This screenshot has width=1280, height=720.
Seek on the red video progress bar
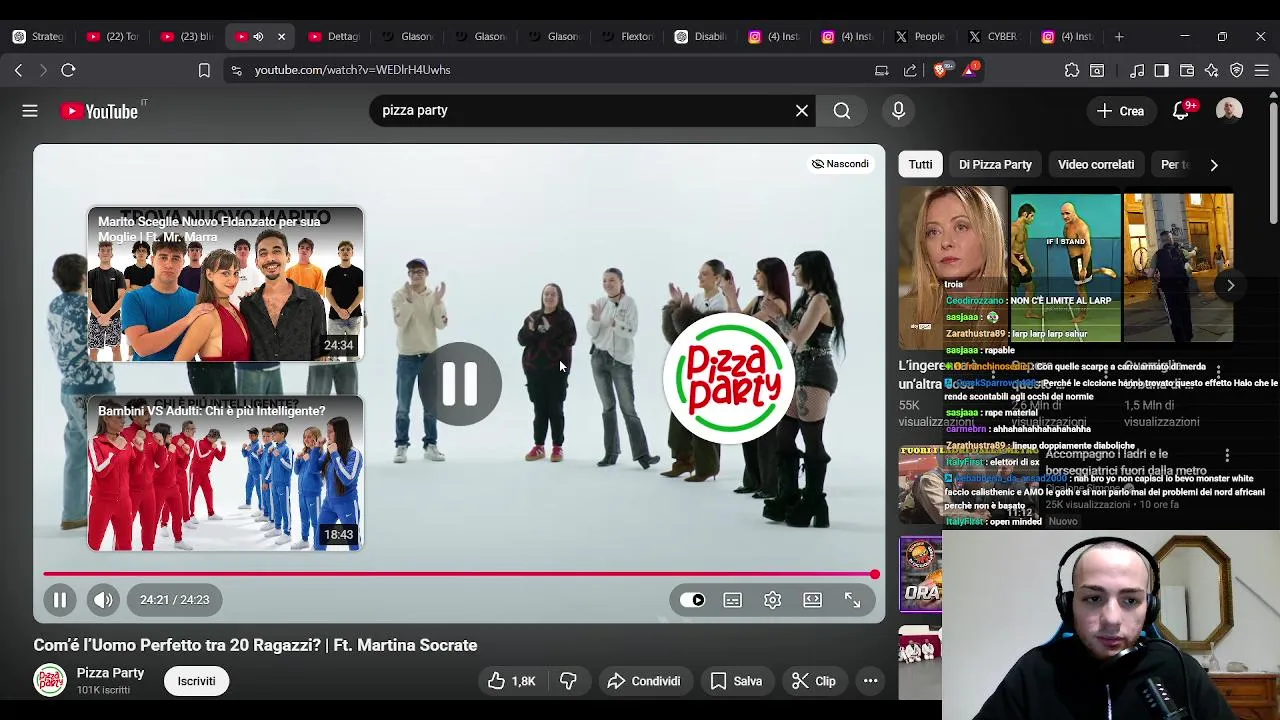pyautogui.click(x=460, y=574)
